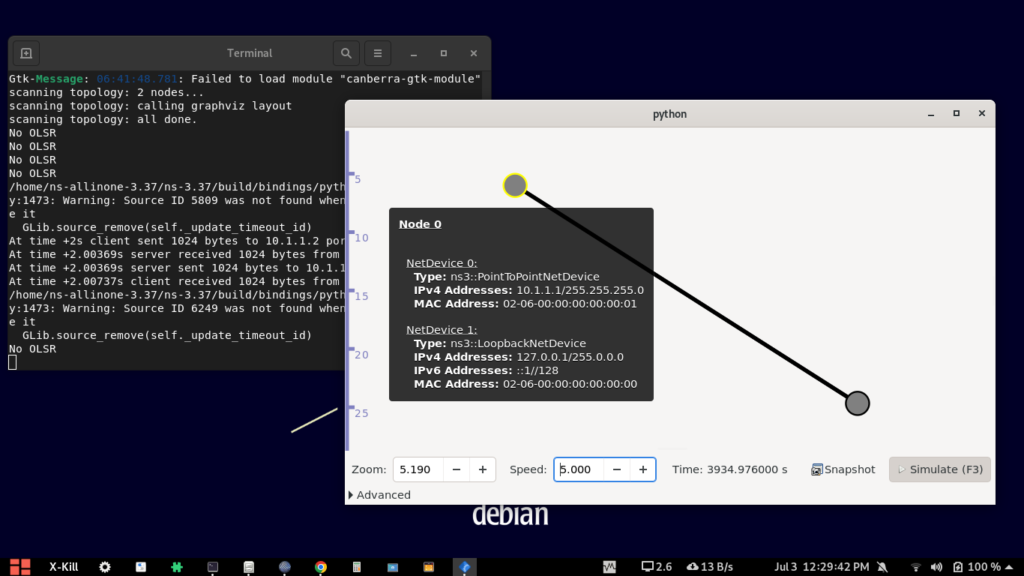Decrease simulation speed with the minus button
The height and width of the screenshot is (576, 1024).
point(617,469)
